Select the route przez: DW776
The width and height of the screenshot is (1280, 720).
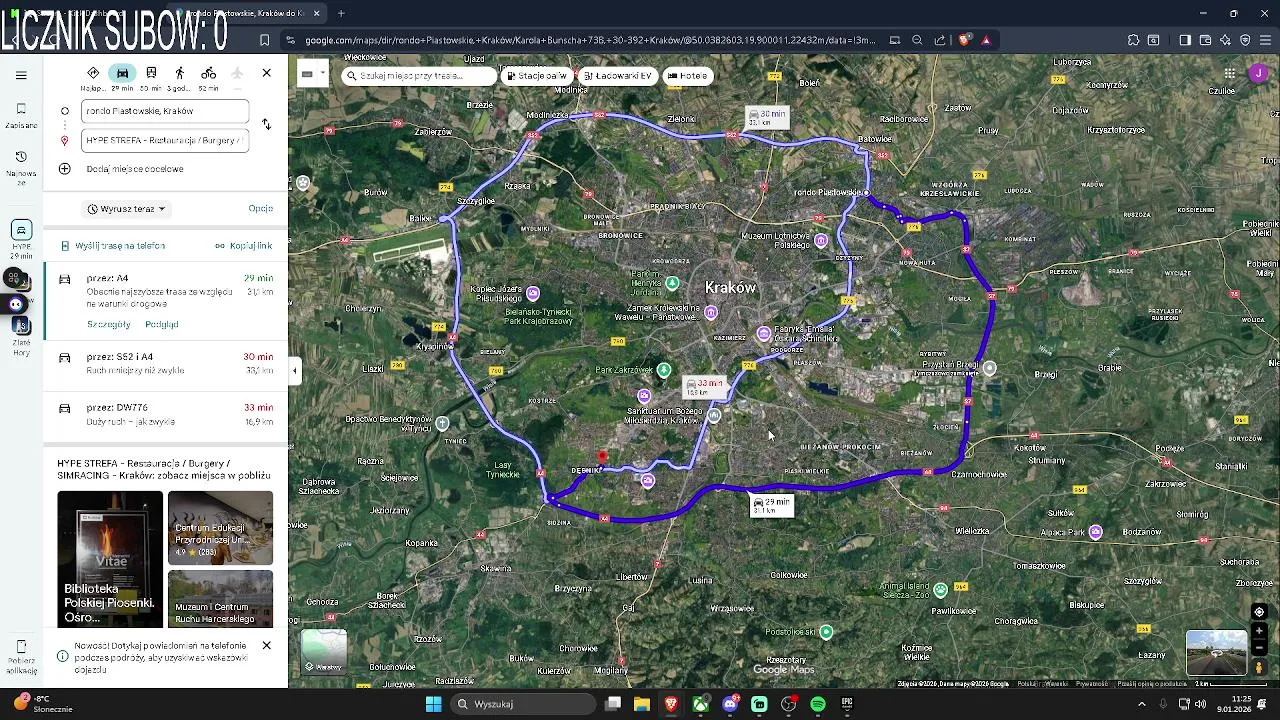click(x=166, y=415)
